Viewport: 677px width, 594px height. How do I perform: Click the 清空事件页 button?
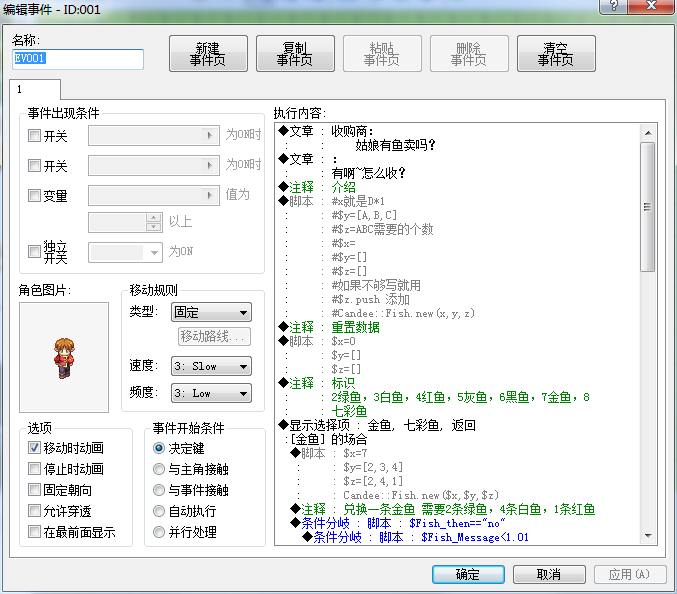tap(556, 54)
